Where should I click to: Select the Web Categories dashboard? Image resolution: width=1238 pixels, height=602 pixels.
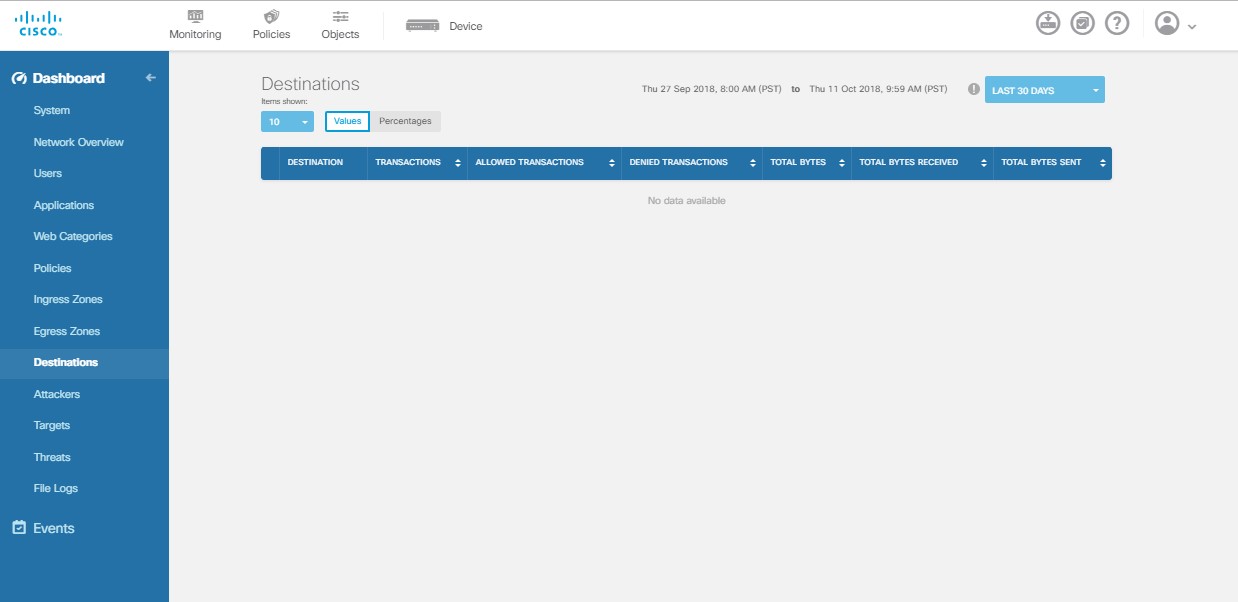75,236
